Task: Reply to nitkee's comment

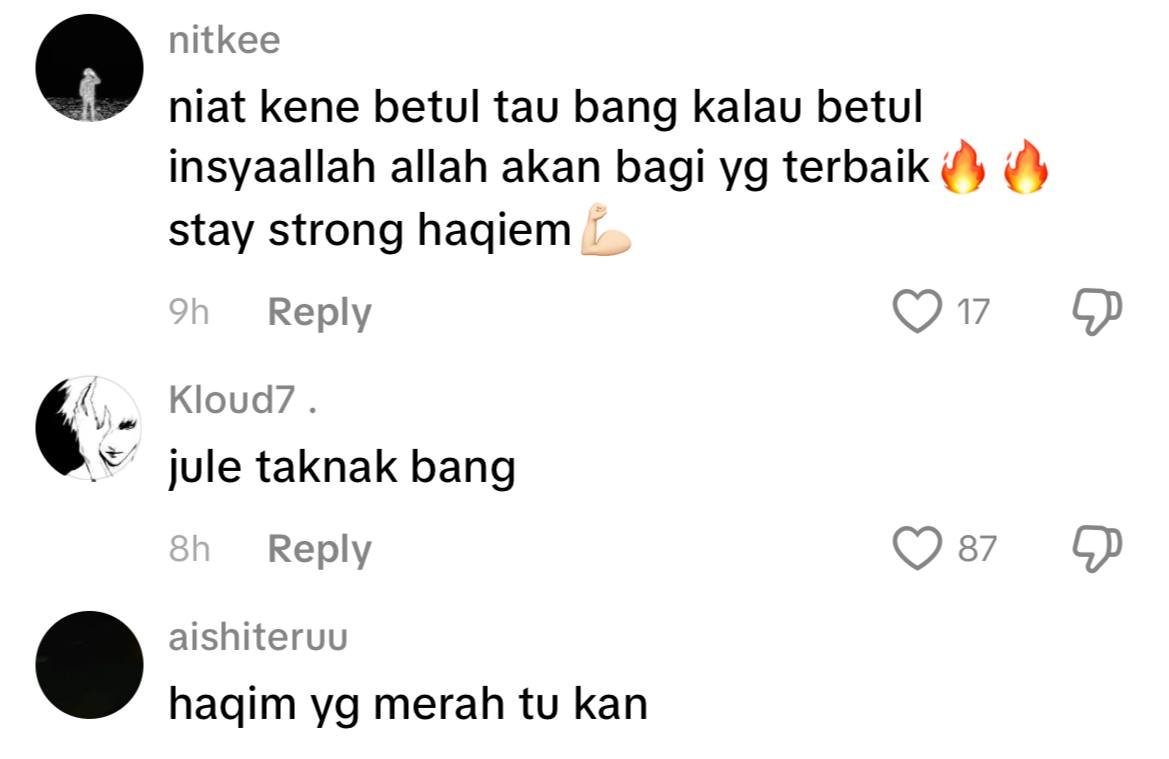Action: (319, 312)
